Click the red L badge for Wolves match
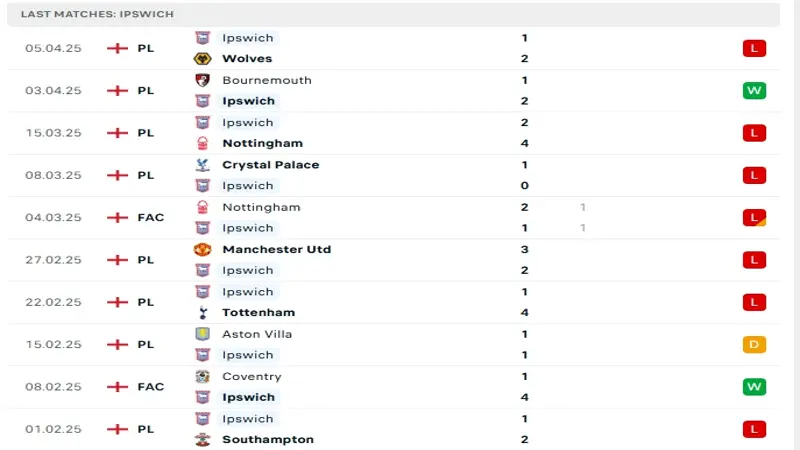Image resolution: width=800 pixels, height=450 pixels. point(754,48)
